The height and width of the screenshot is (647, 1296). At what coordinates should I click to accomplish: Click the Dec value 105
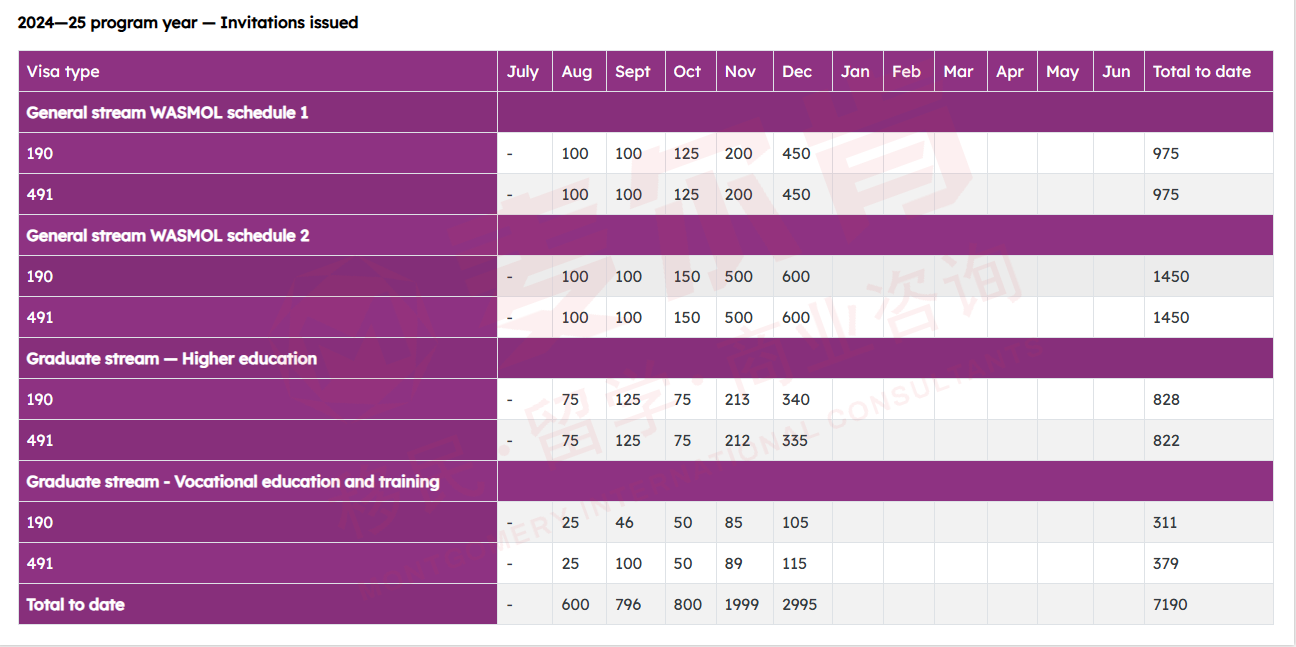click(x=795, y=523)
